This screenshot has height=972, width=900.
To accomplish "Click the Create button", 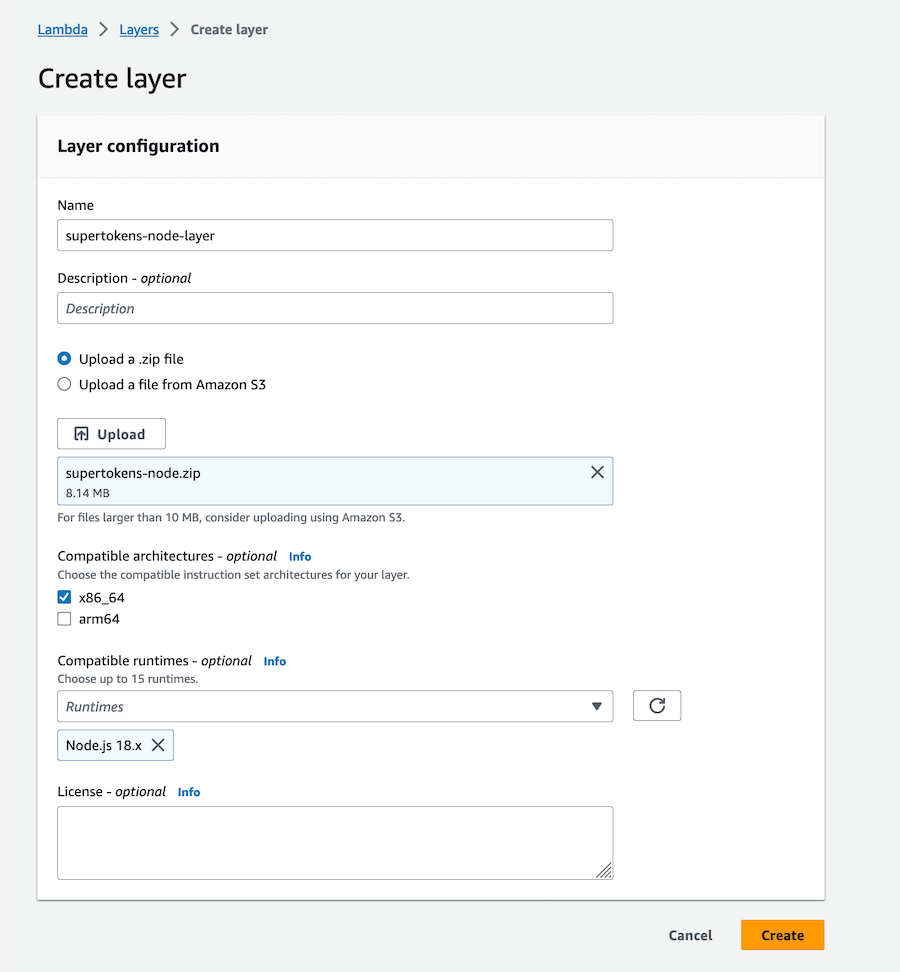I will [x=782, y=935].
